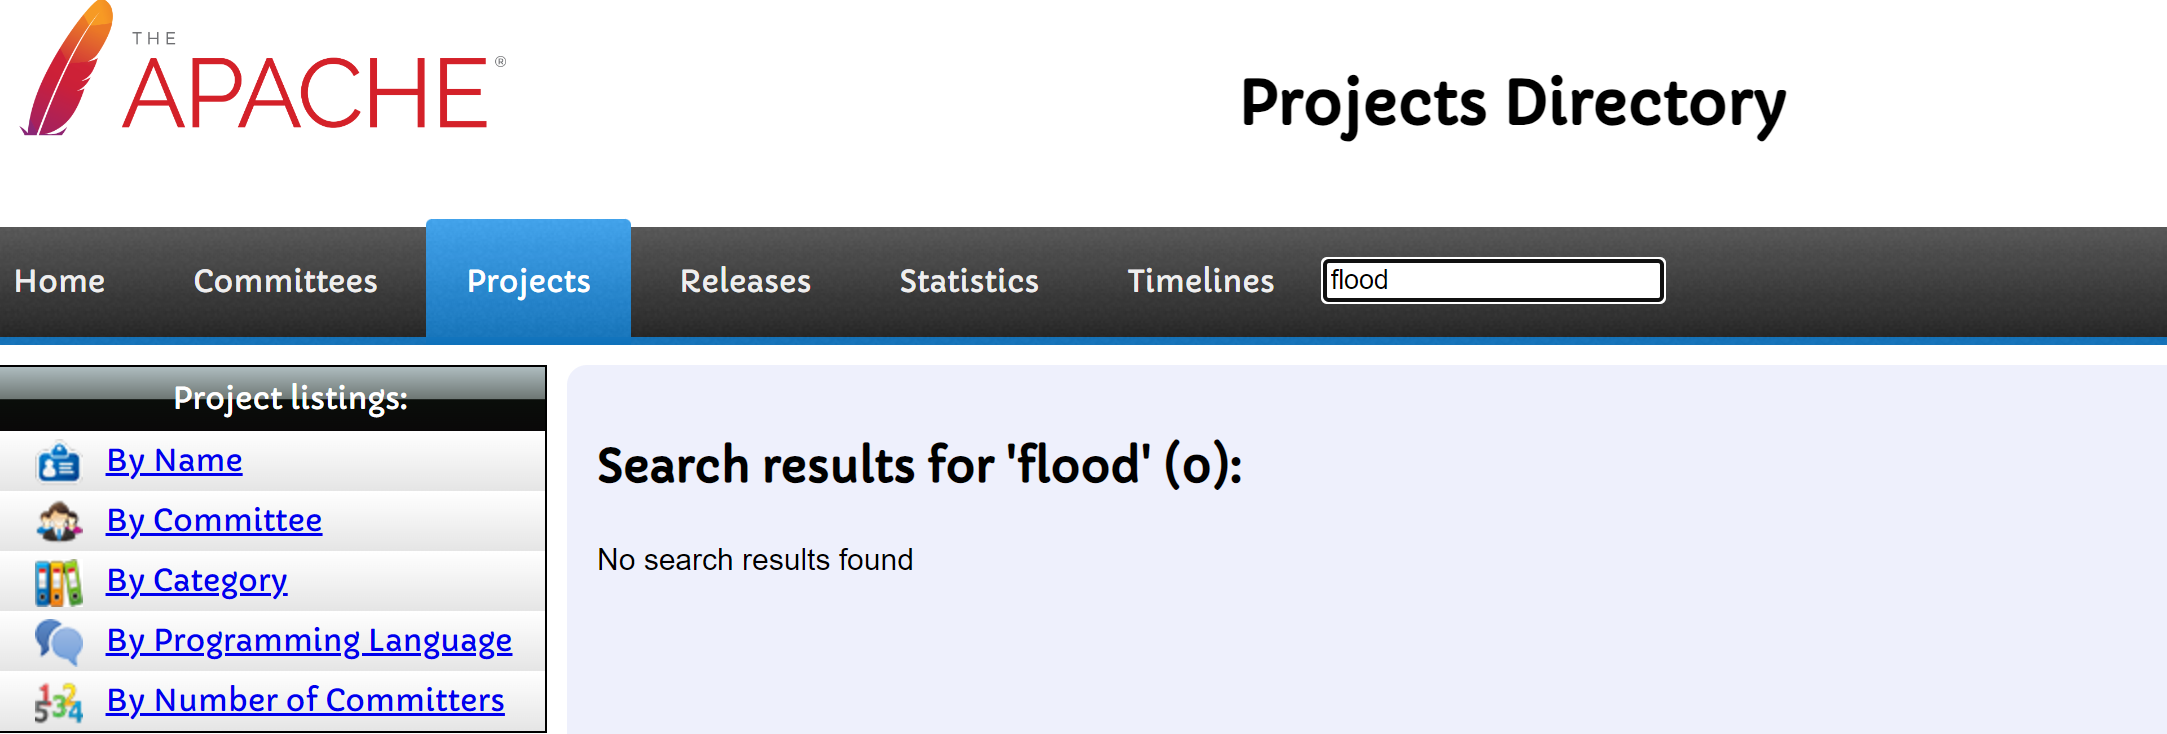Click the Programming Language speech bubbles icon
The image size is (2167, 734).
(x=58, y=642)
